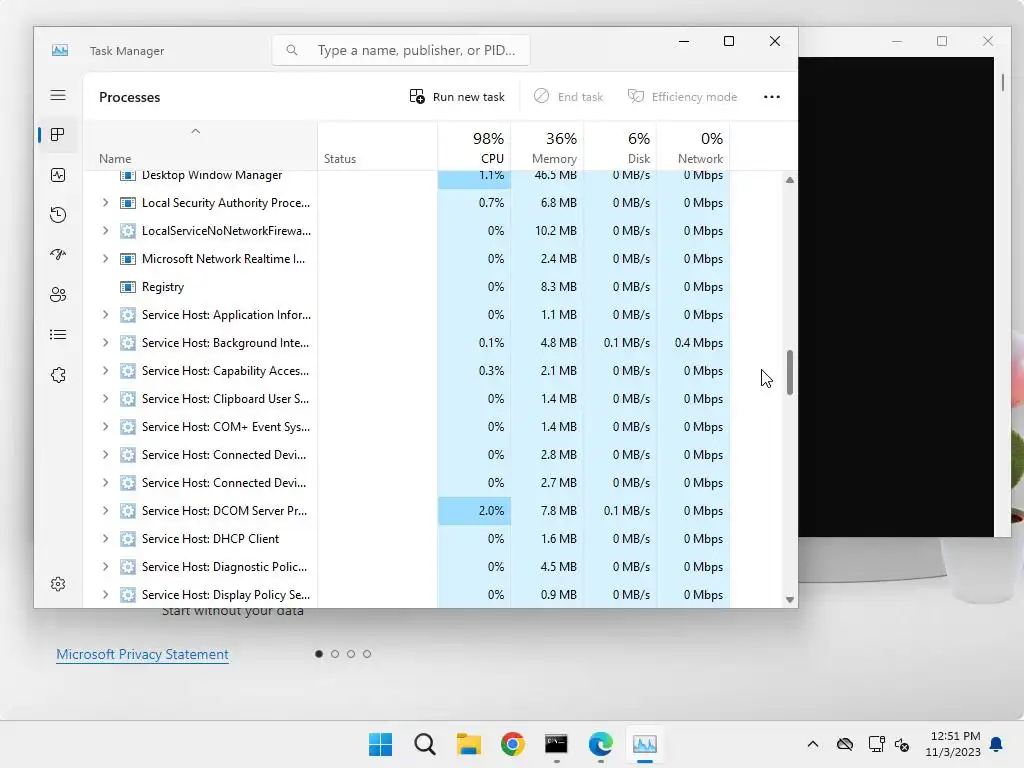Open the Task Manager hamburger navigation menu

click(x=58, y=95)
